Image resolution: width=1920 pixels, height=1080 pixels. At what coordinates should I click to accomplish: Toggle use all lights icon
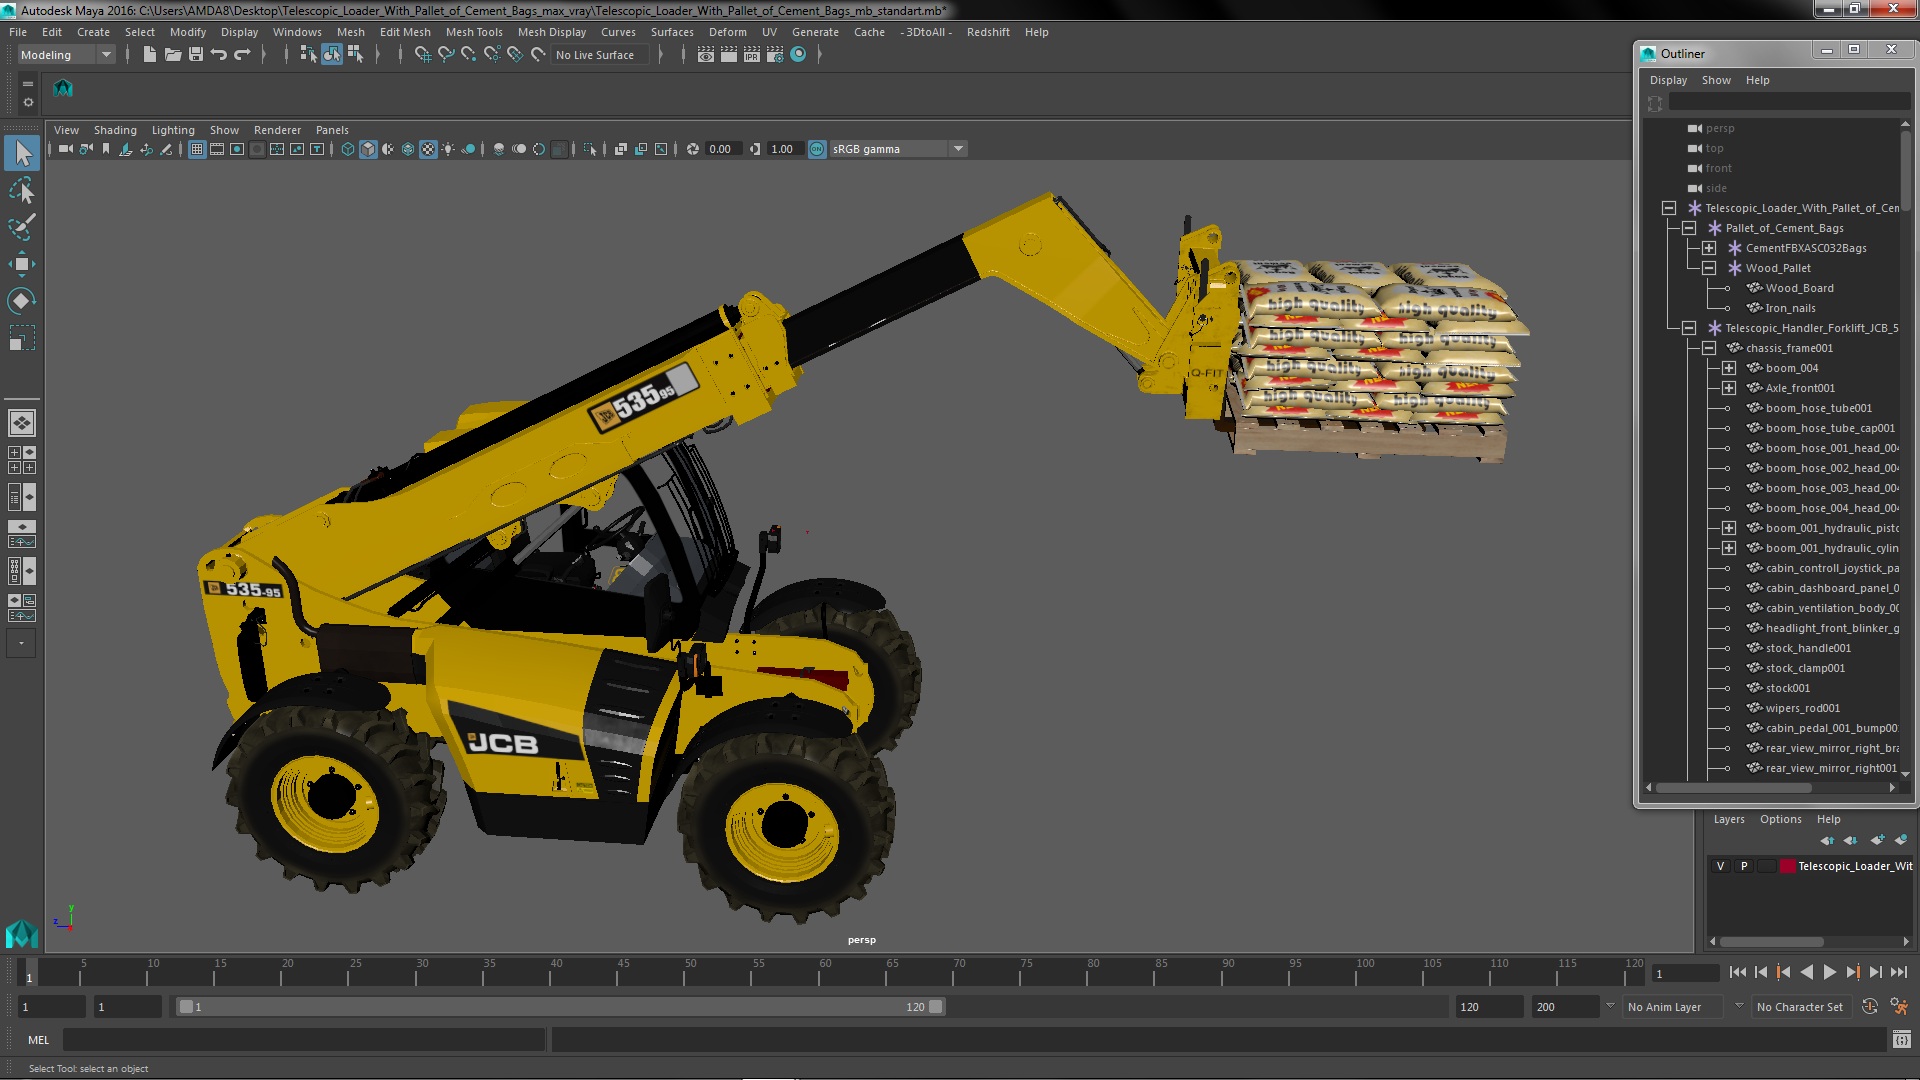(448, 149)
